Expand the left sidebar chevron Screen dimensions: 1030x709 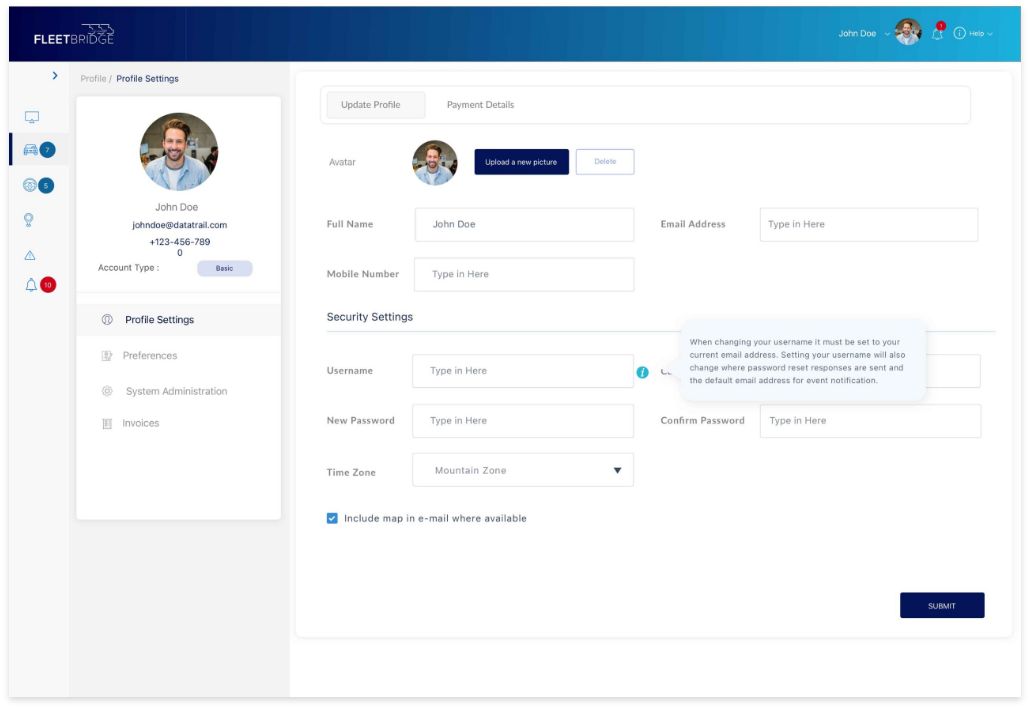[55, 76]
